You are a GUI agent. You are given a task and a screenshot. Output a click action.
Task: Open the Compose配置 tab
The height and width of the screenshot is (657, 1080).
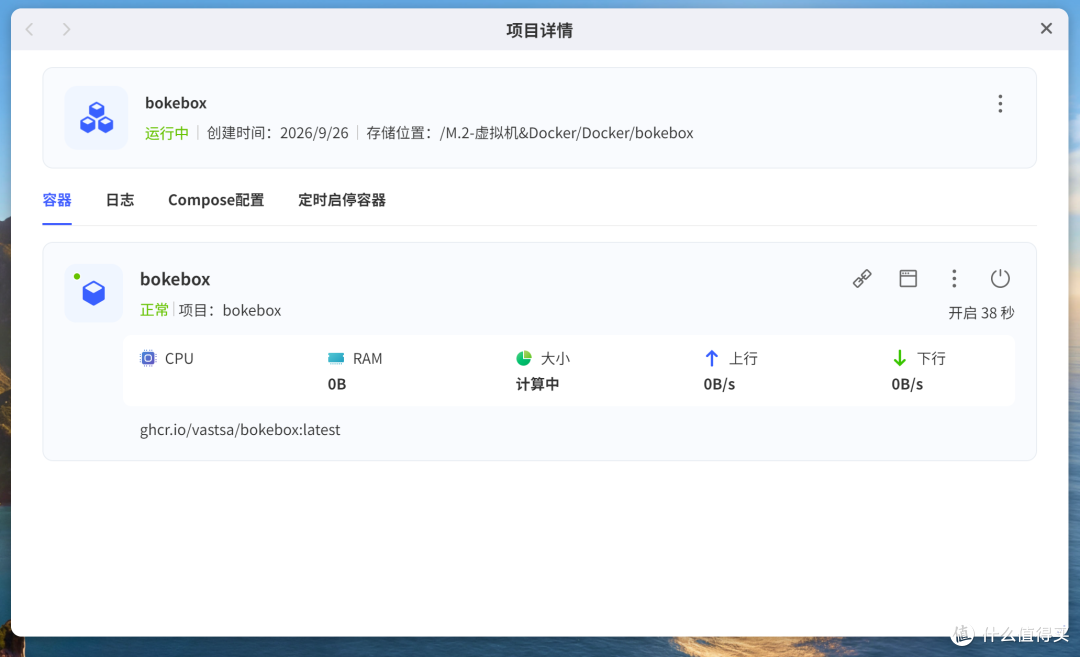point(216,200)
